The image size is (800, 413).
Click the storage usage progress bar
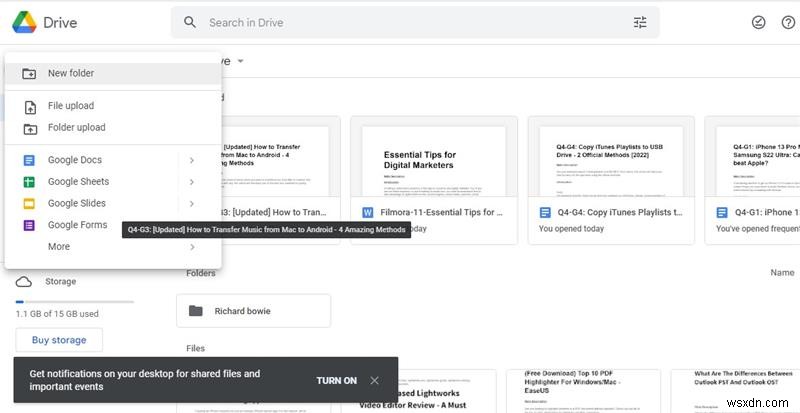point(75,302)
